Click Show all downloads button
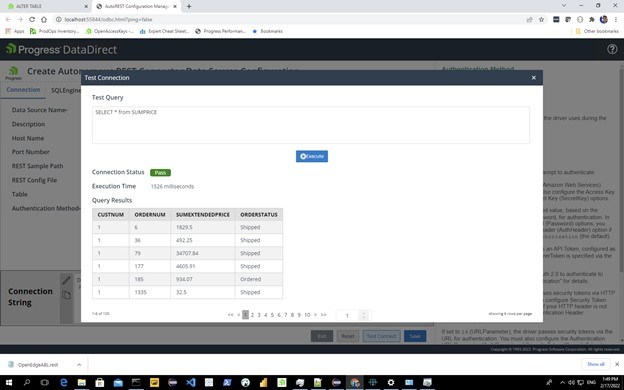This screenshot has height=390, width=624. [x=595, y=364]
